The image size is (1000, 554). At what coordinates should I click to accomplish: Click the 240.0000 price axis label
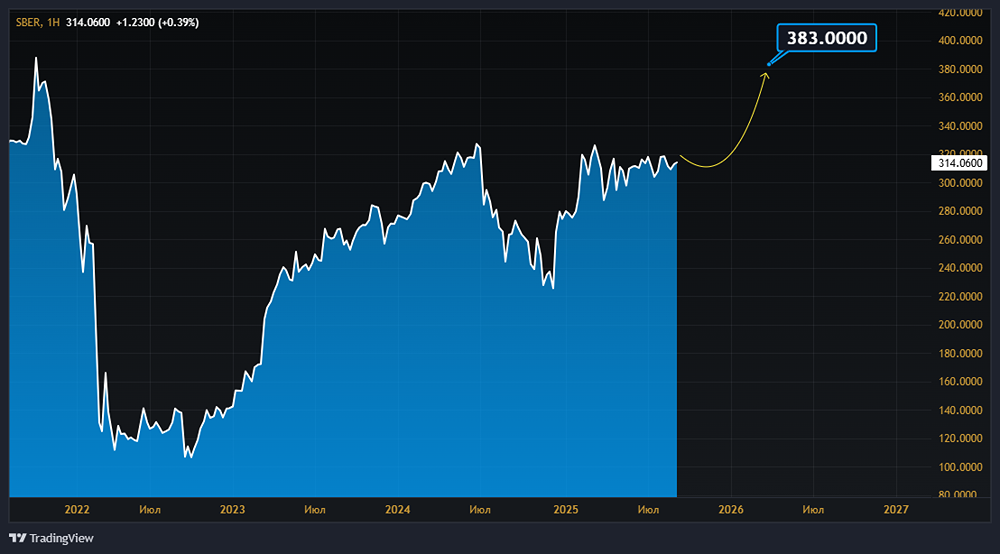point(960,268)
